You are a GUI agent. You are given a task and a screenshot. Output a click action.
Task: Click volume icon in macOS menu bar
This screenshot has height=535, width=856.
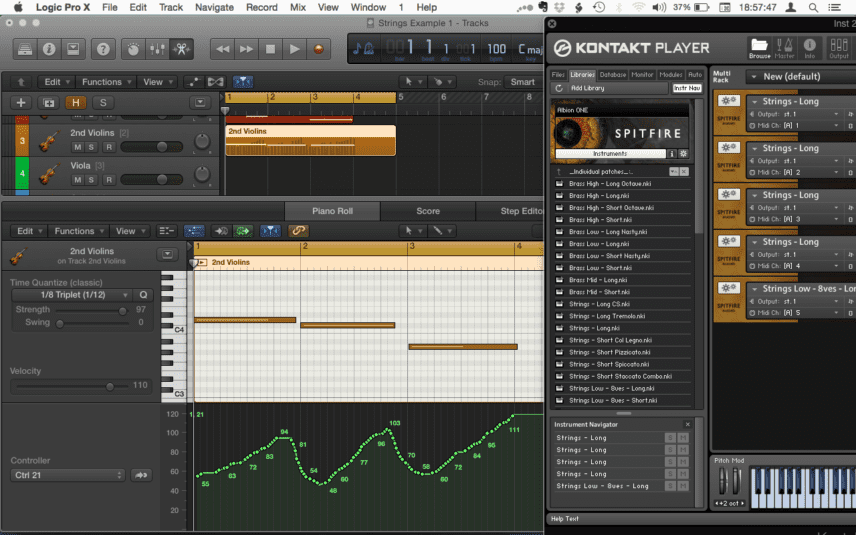659,7
